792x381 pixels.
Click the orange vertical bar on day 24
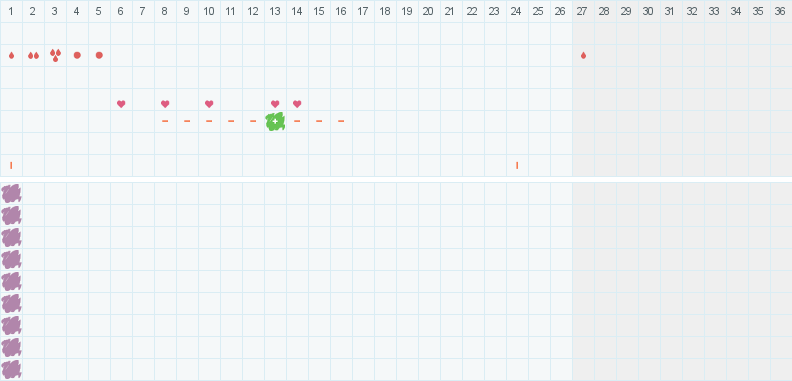tap(517, 165)
